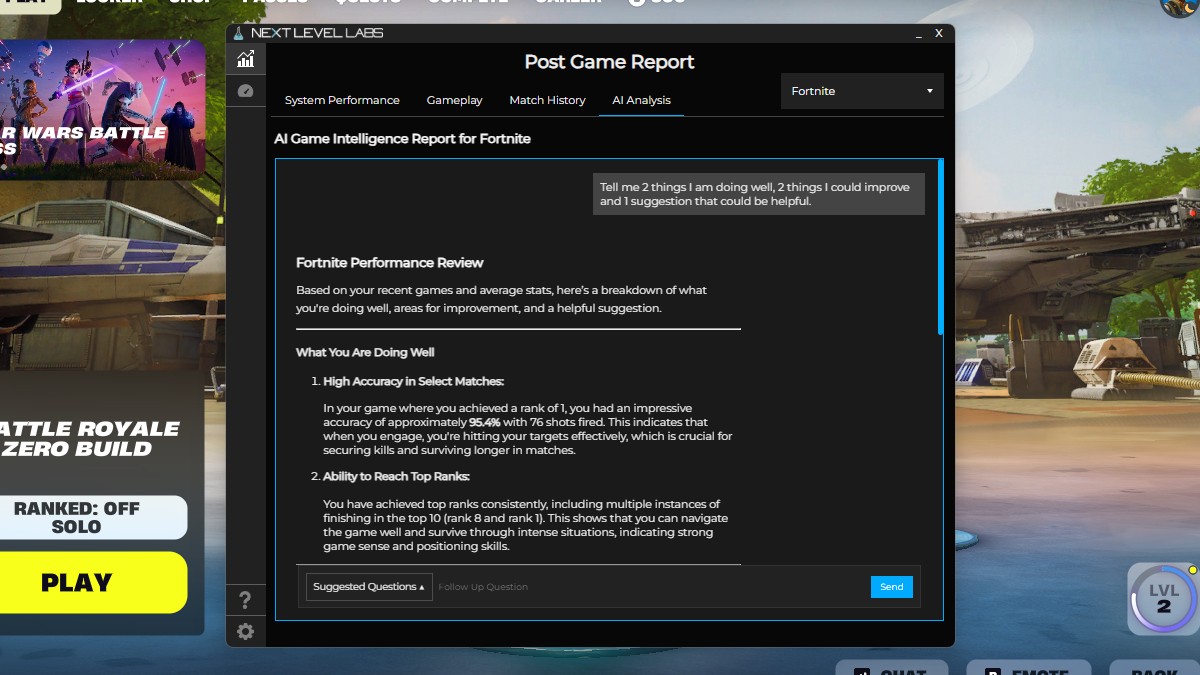Open the speedometer gauge sidebar icon

tap(245, 91)
